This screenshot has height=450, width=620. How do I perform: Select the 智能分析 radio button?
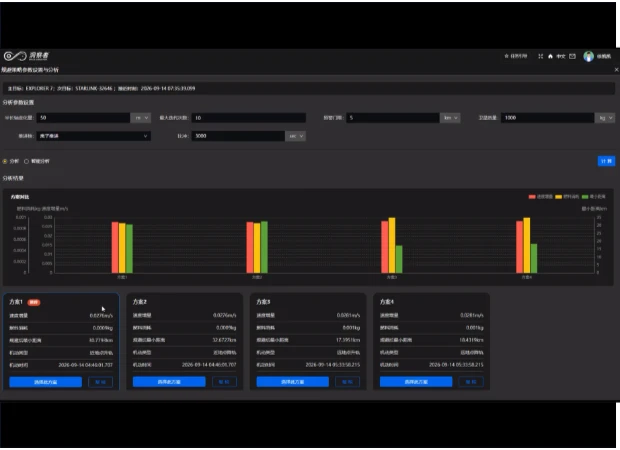(x=26, y=161)
